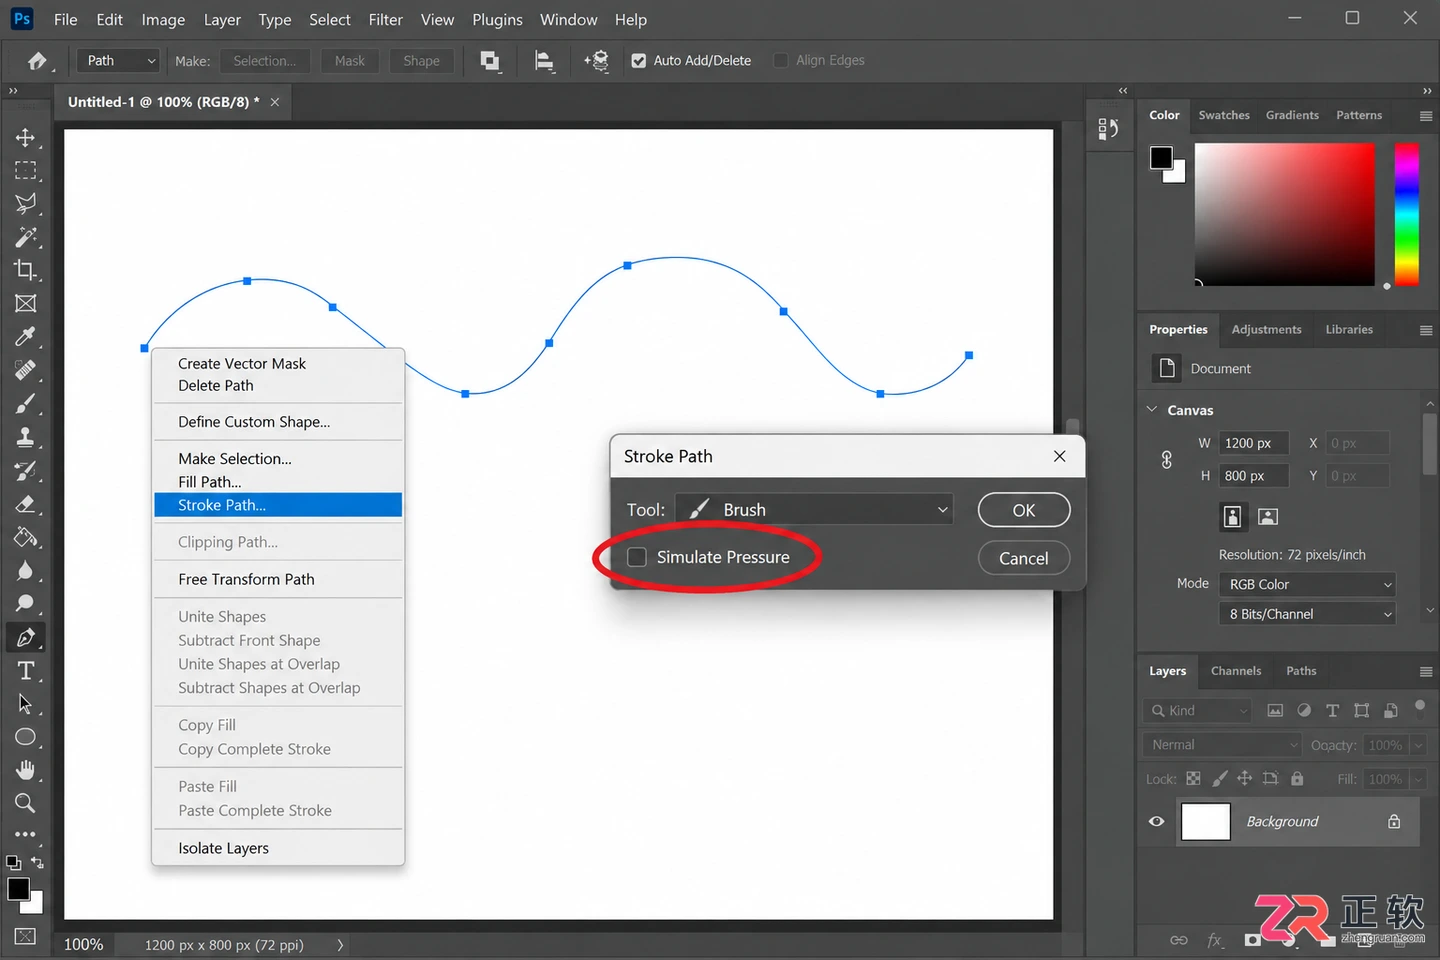Select the Magic Wand tool

(x=25, y=237)
